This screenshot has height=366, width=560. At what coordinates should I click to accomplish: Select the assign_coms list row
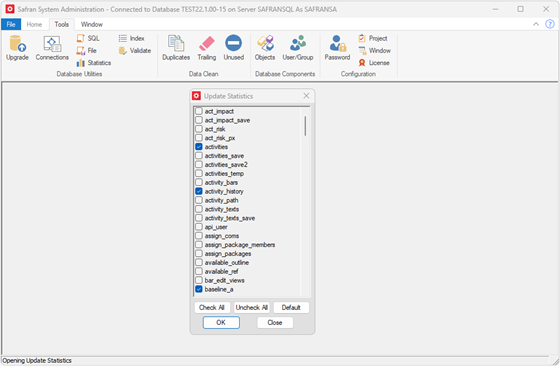click(248, 236)
